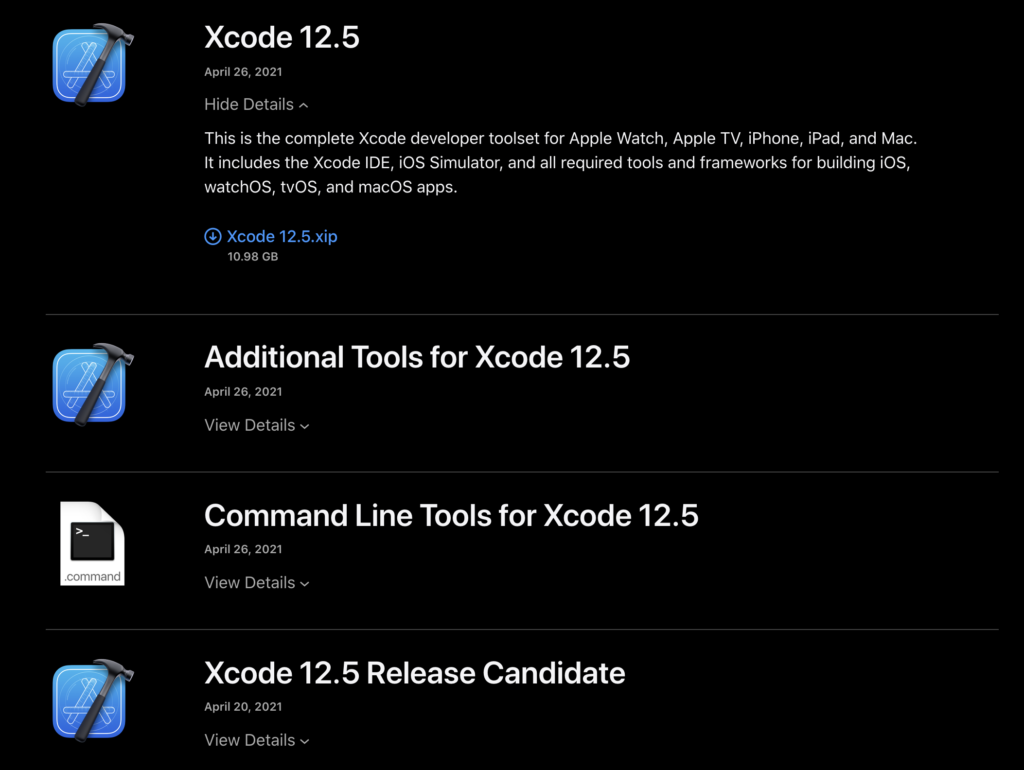Viewport: 1024px width, 770px height.
Task: Expand View Details for Xcode 12.5 Release Candidate
Action: click(x=257, y=740)
